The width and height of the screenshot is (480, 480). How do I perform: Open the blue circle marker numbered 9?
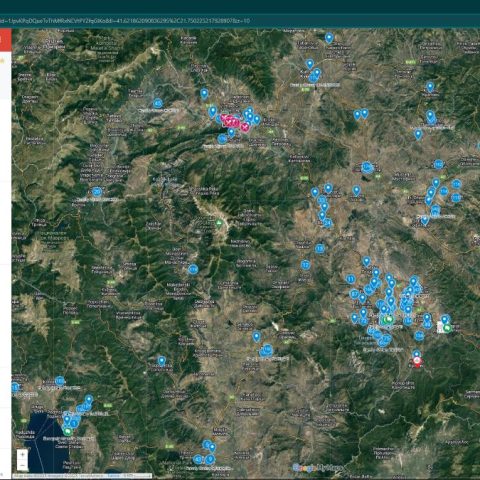coord(210,460)
